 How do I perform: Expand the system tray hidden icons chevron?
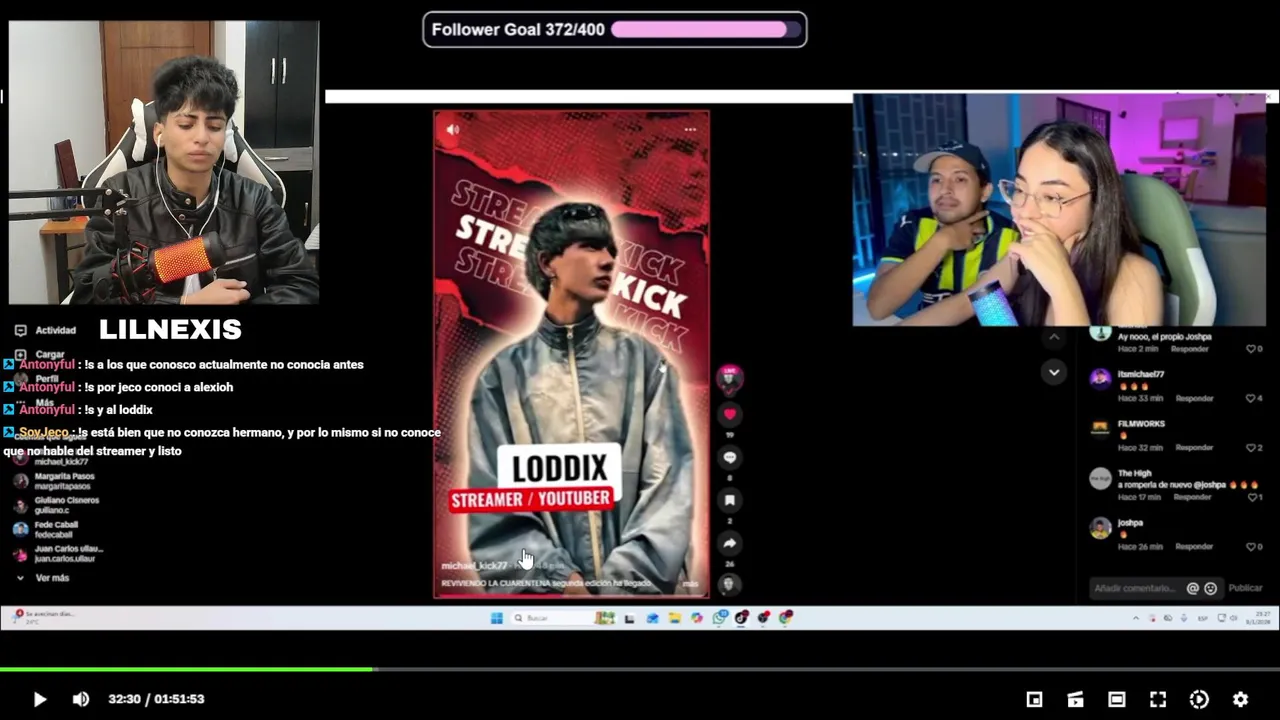tap(1135, 618)
